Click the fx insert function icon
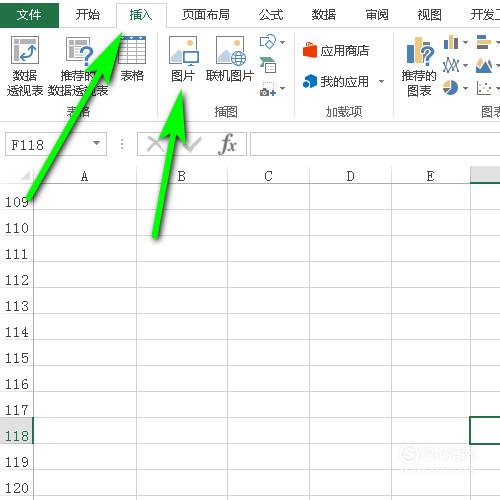This screenshot has width=500, height=500. click(x=228, y=144)
